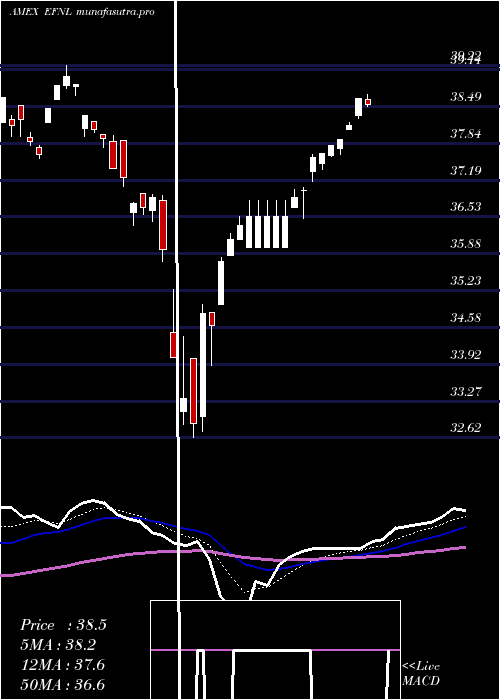
Task: Click the tall white candle rising to 35.88
Action: 221,282
